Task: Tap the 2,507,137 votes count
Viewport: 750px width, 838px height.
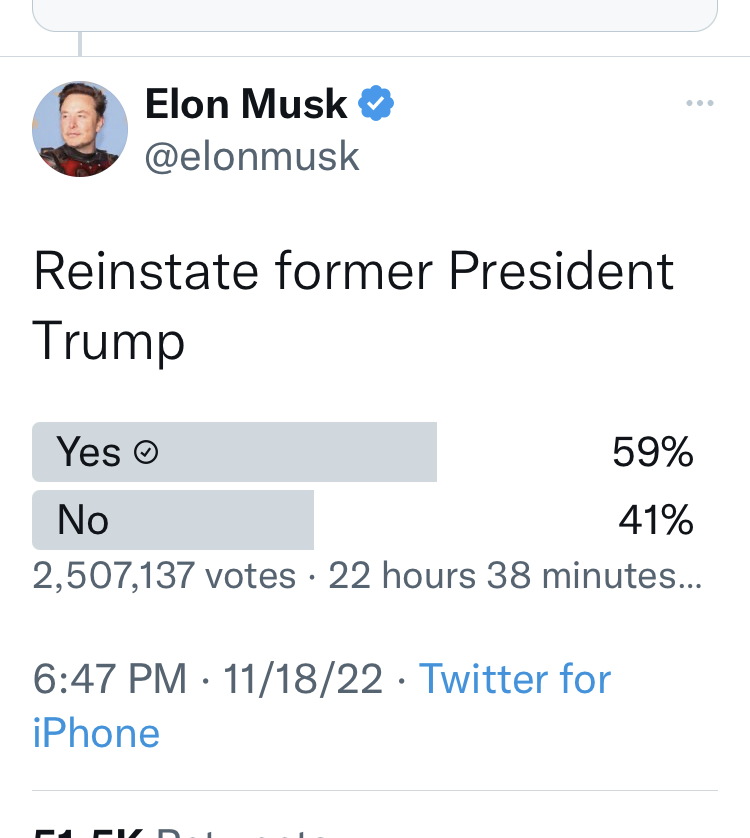Action: coord(164,576)
